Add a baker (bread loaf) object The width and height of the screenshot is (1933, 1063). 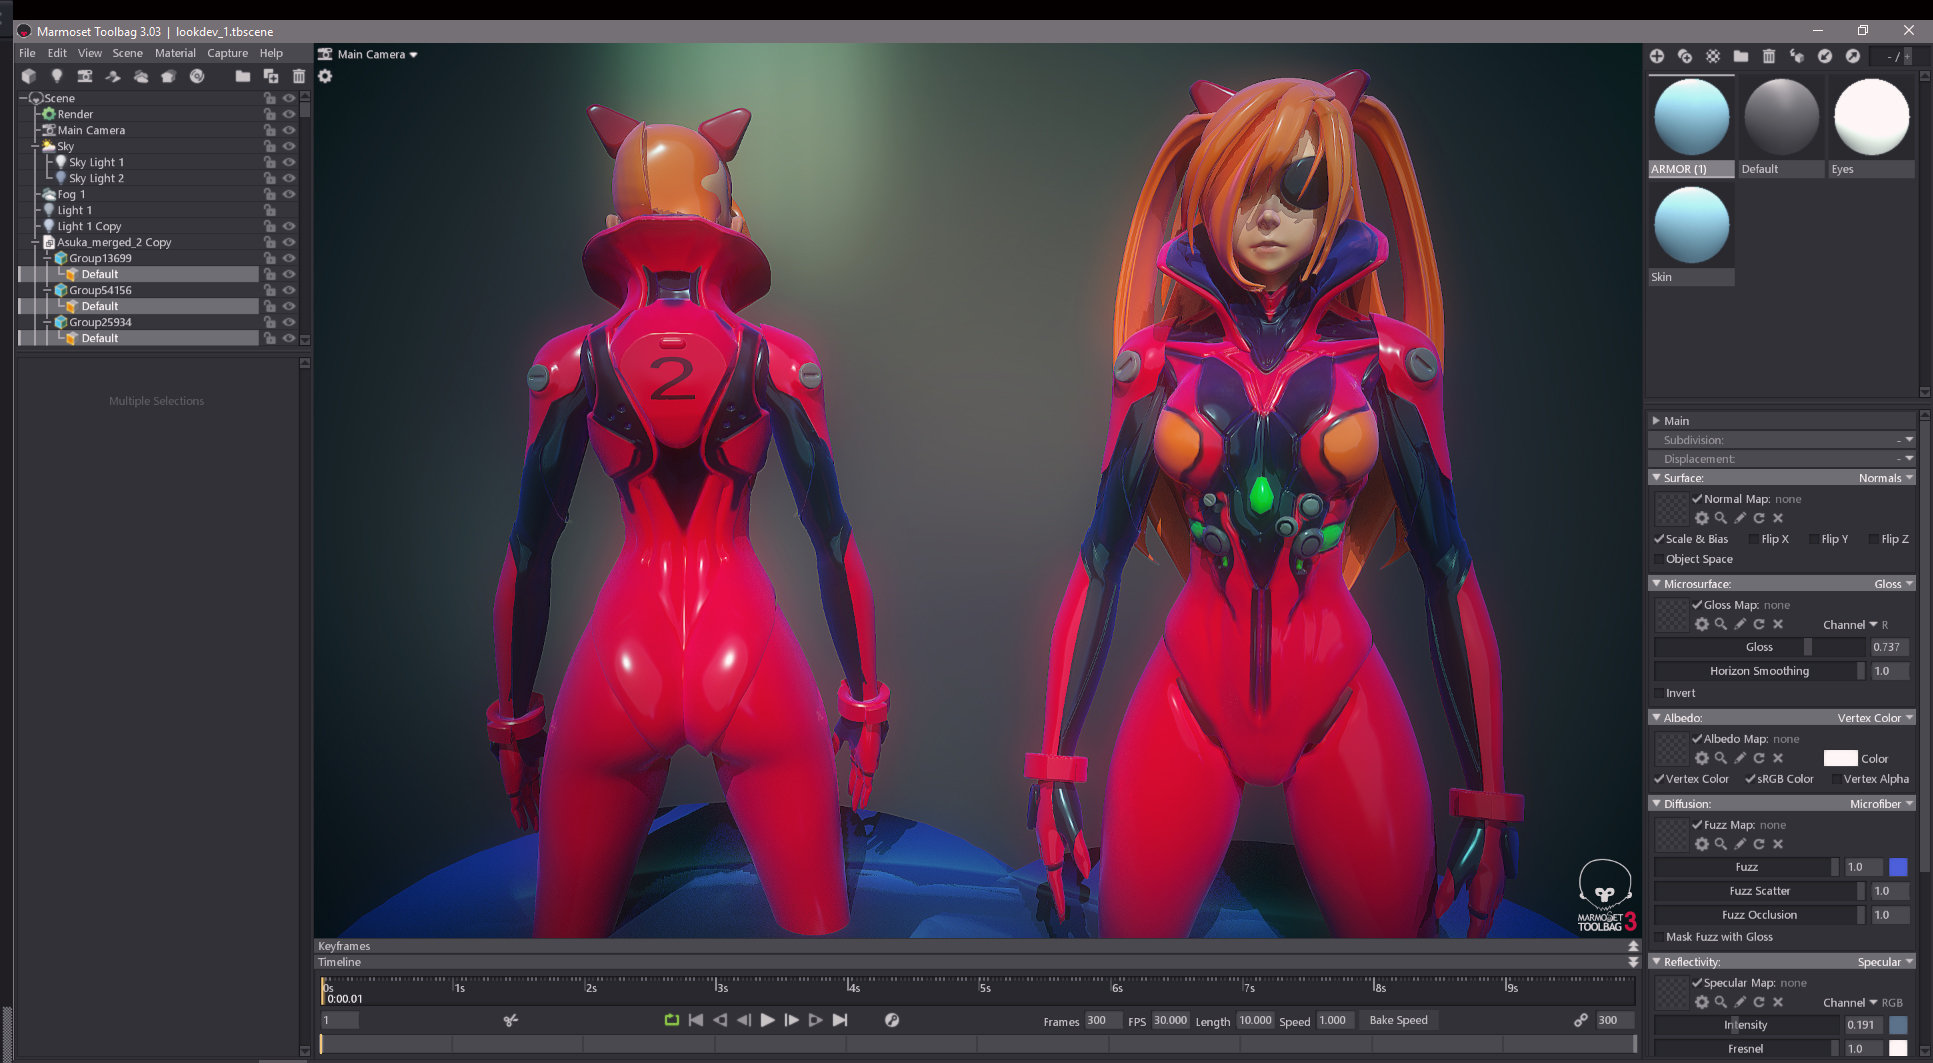point(169,76)
